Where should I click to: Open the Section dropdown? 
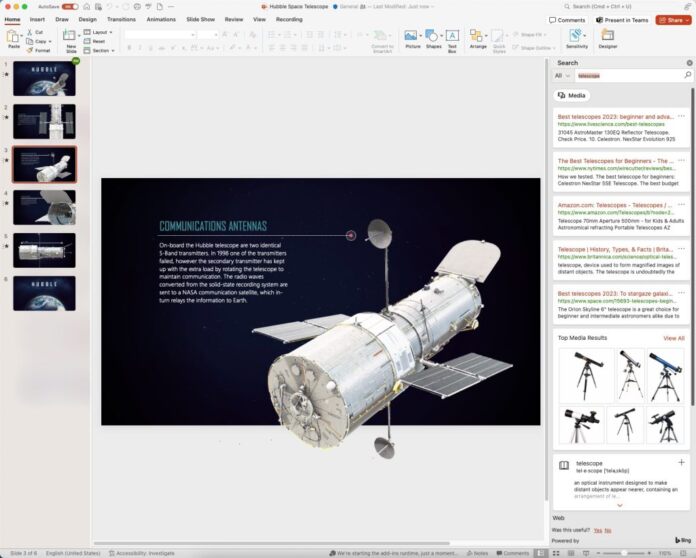click(x=99, y=50)
